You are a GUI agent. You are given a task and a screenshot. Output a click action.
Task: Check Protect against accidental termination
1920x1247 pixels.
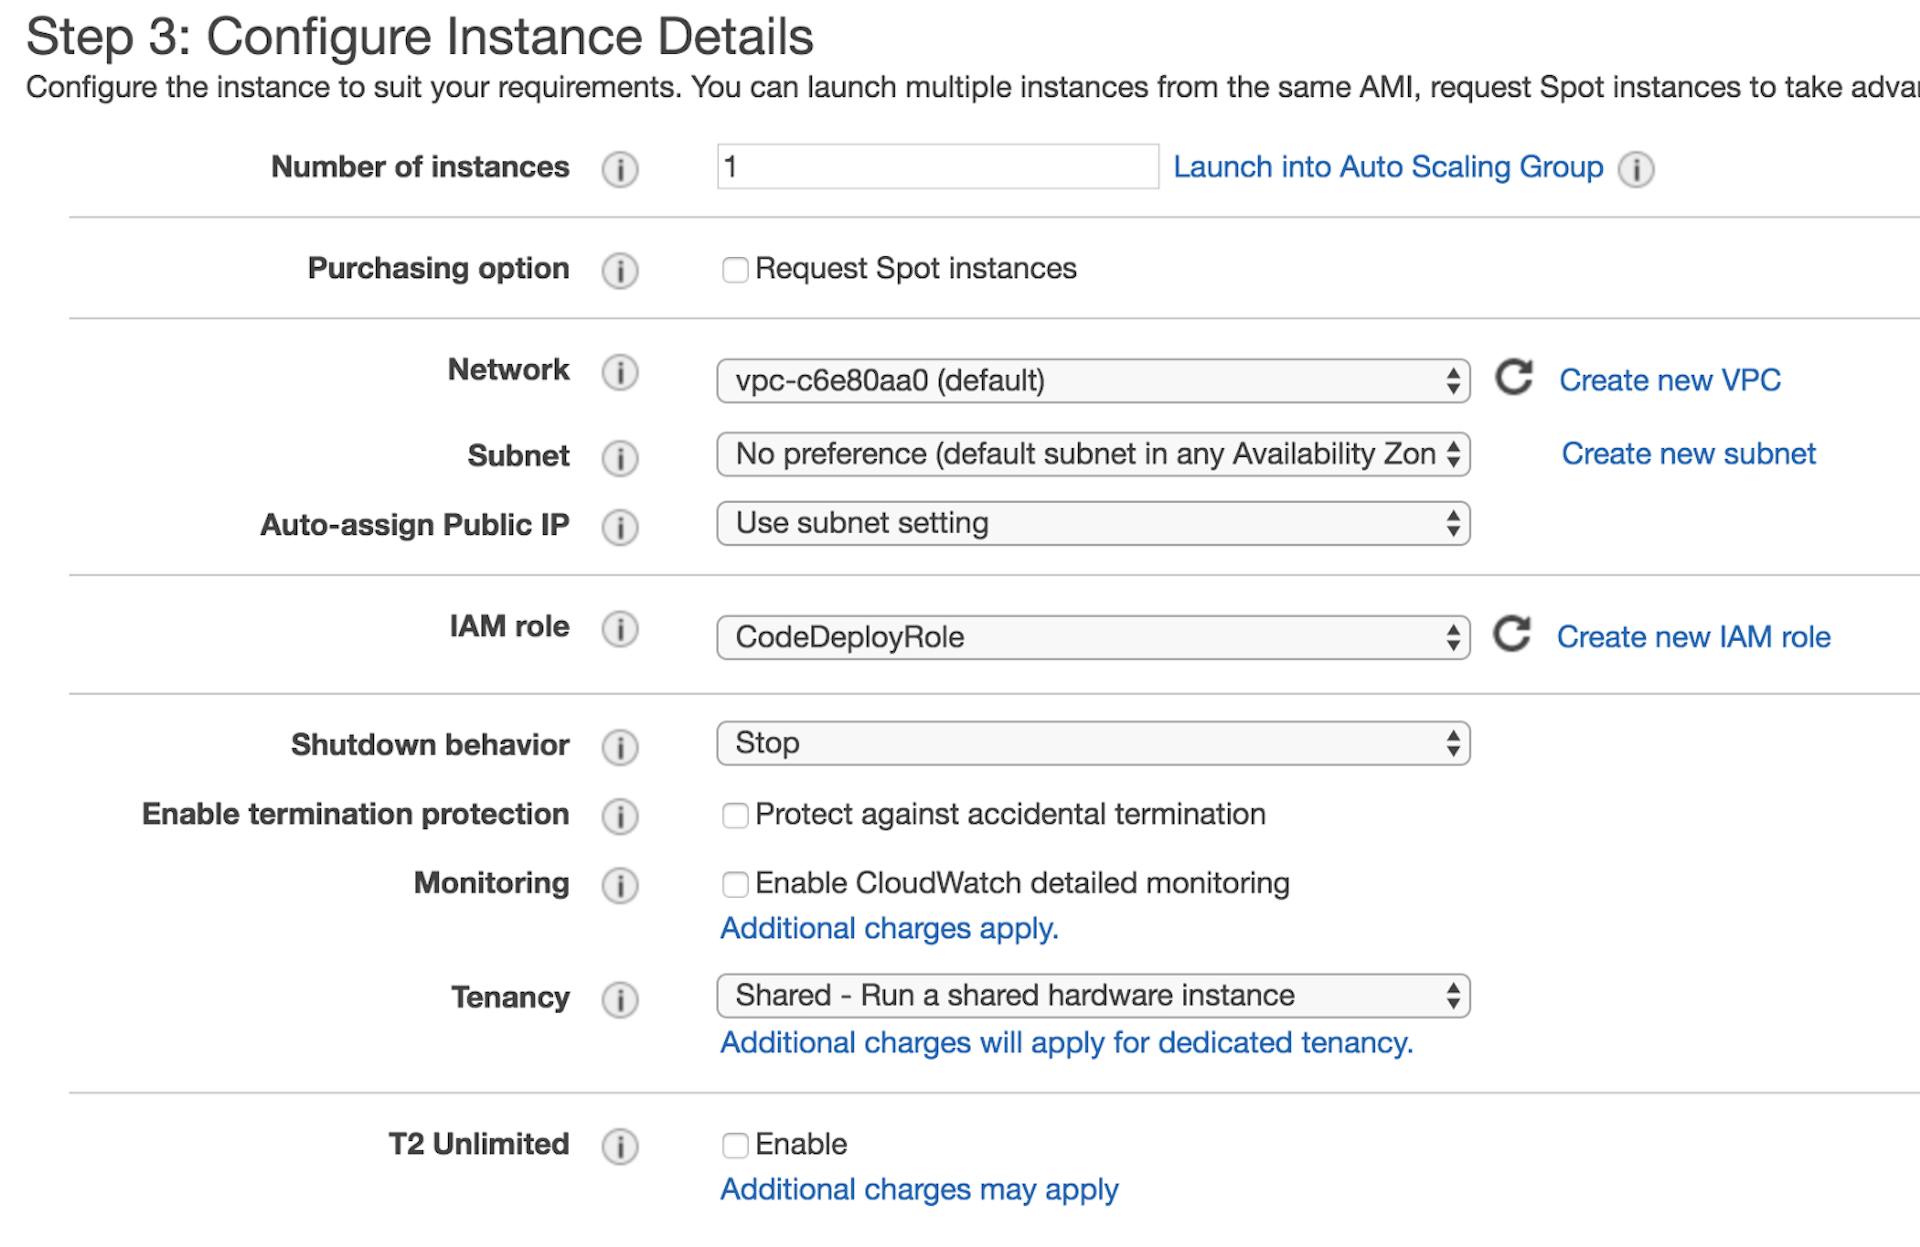coord(735,816)
